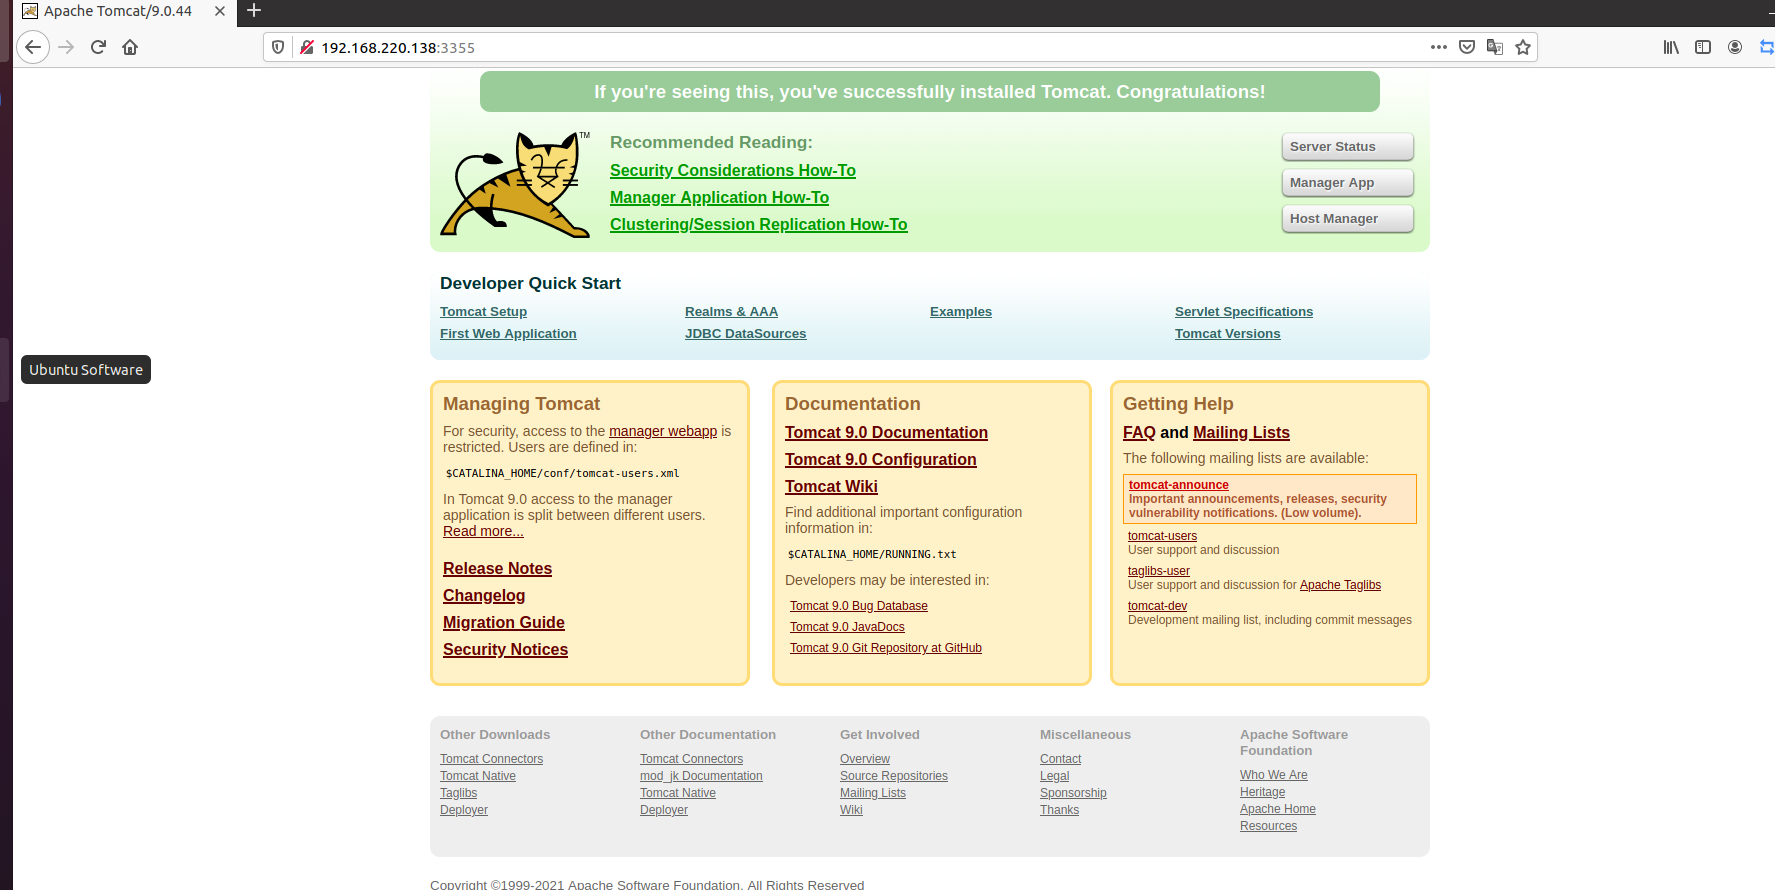Open Manager Application How-To link
The width and height of the screenshot is (1775, 890).
tap(719, 198)
